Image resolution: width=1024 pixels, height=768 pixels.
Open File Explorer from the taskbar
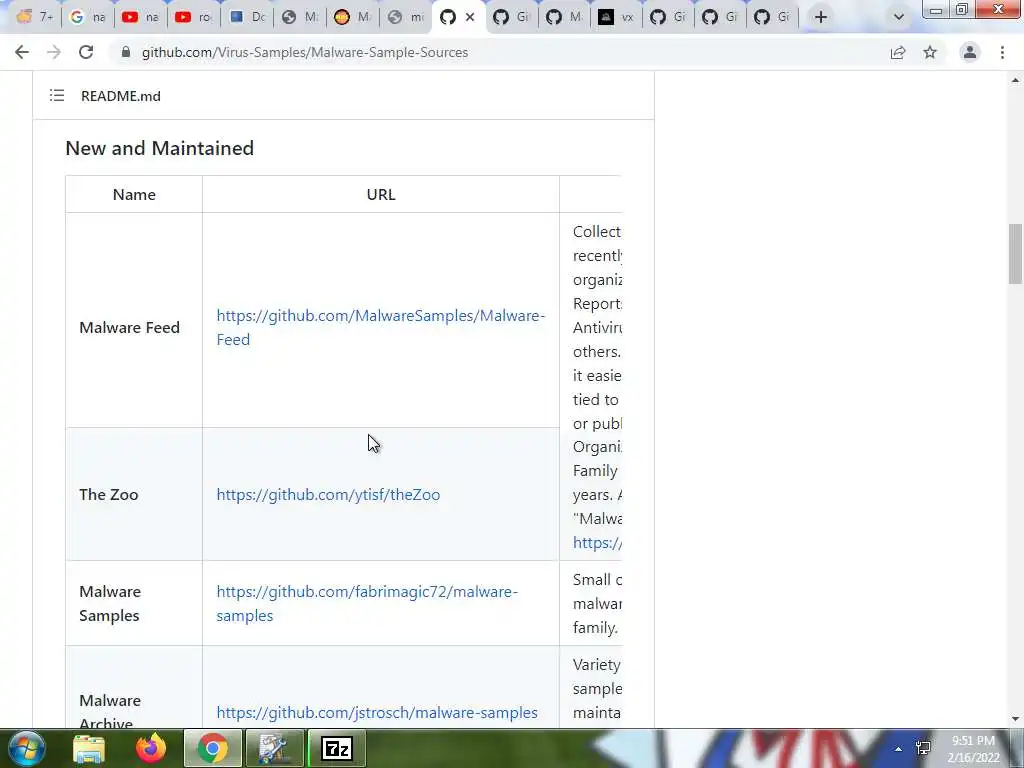point(89,749)
